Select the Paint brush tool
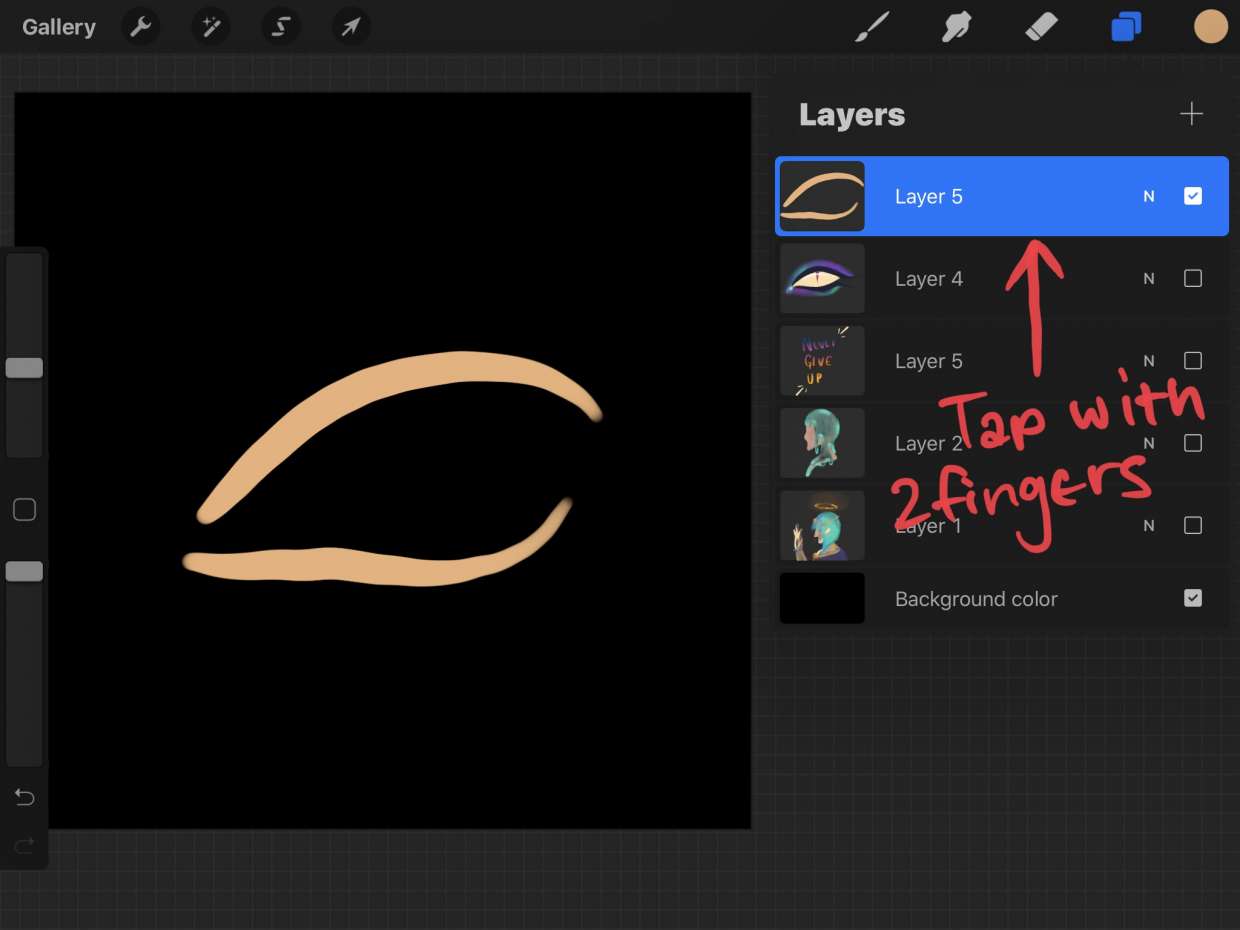Image resolution: width=1240 pixels, height=930 pixels. (872, 27)
